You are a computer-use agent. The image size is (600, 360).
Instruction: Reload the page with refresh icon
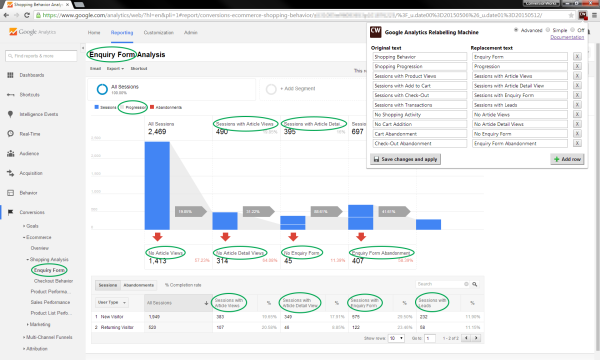click(27, 15)
